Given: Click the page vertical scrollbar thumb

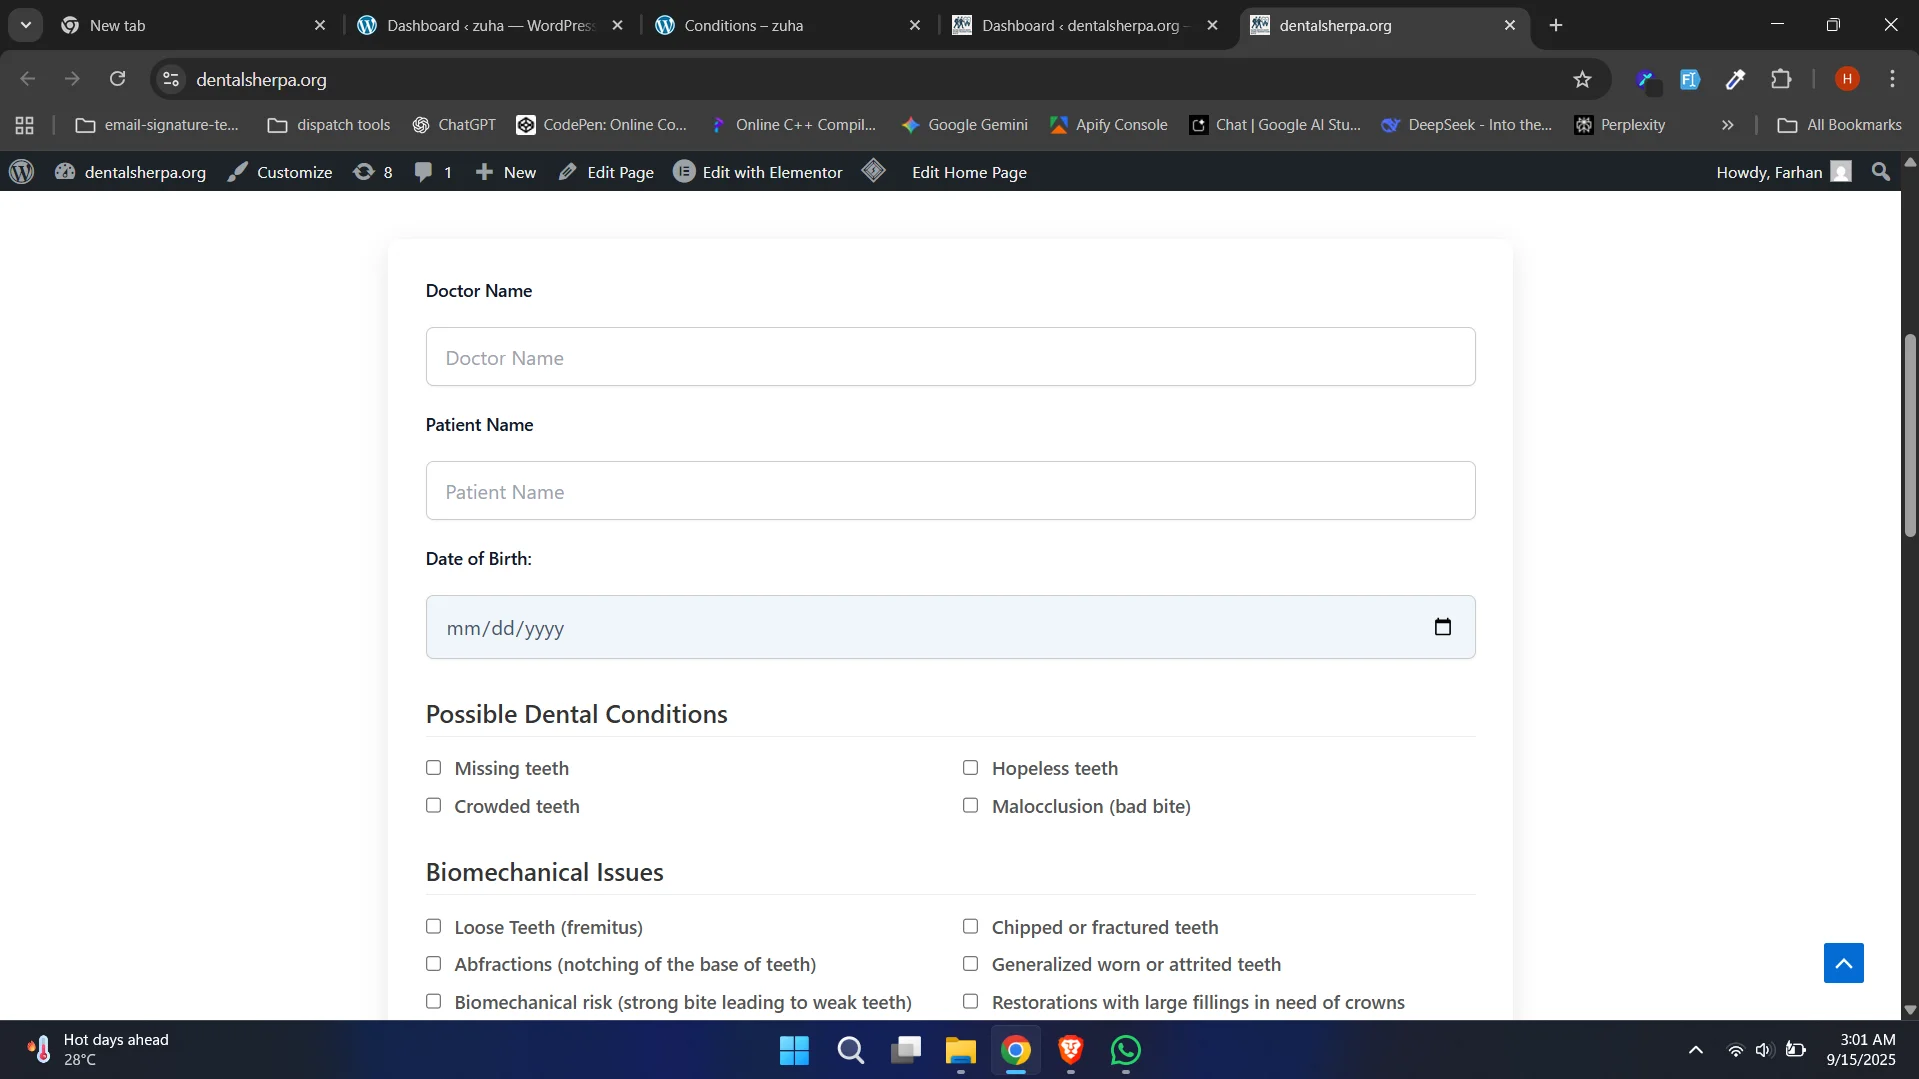Looking at the screenshot, I should pos(1909,436).
